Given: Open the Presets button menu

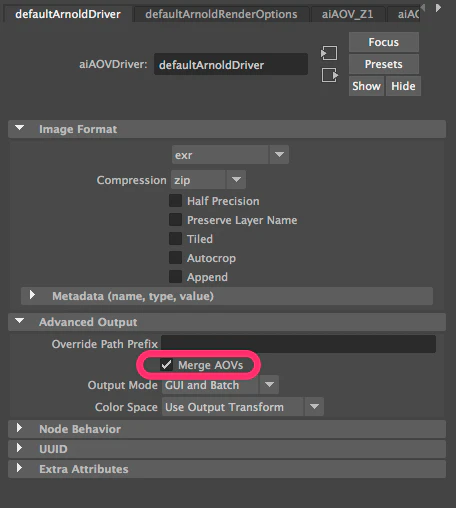Looking at the screenshot, I should pos(384,64).
